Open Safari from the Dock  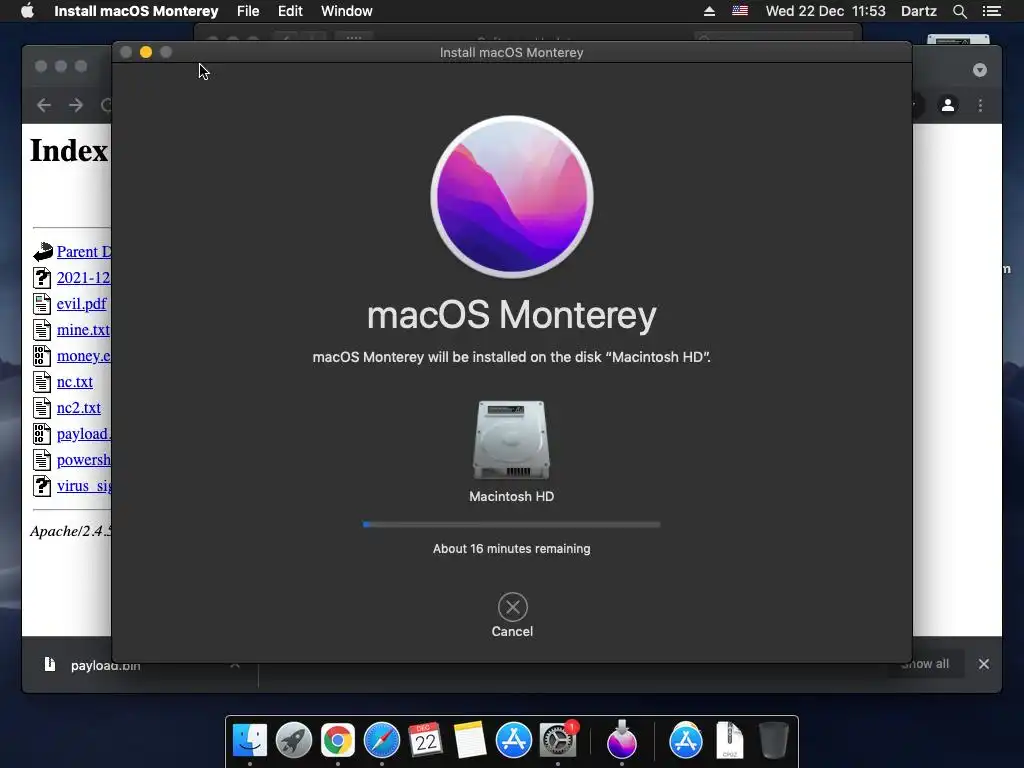pyautogui.click(x=381, y=741)
